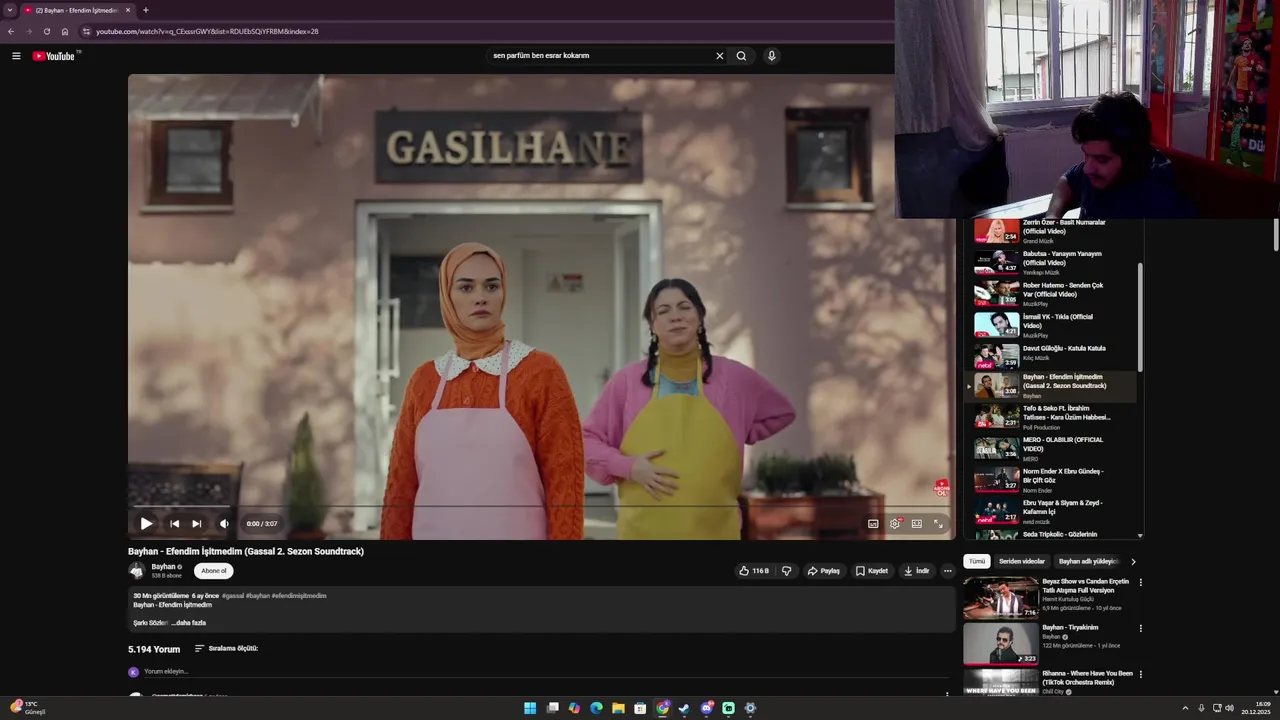The image size is (1280, 720).
Task: Go back in the browser
Action: tap(11, 31)
